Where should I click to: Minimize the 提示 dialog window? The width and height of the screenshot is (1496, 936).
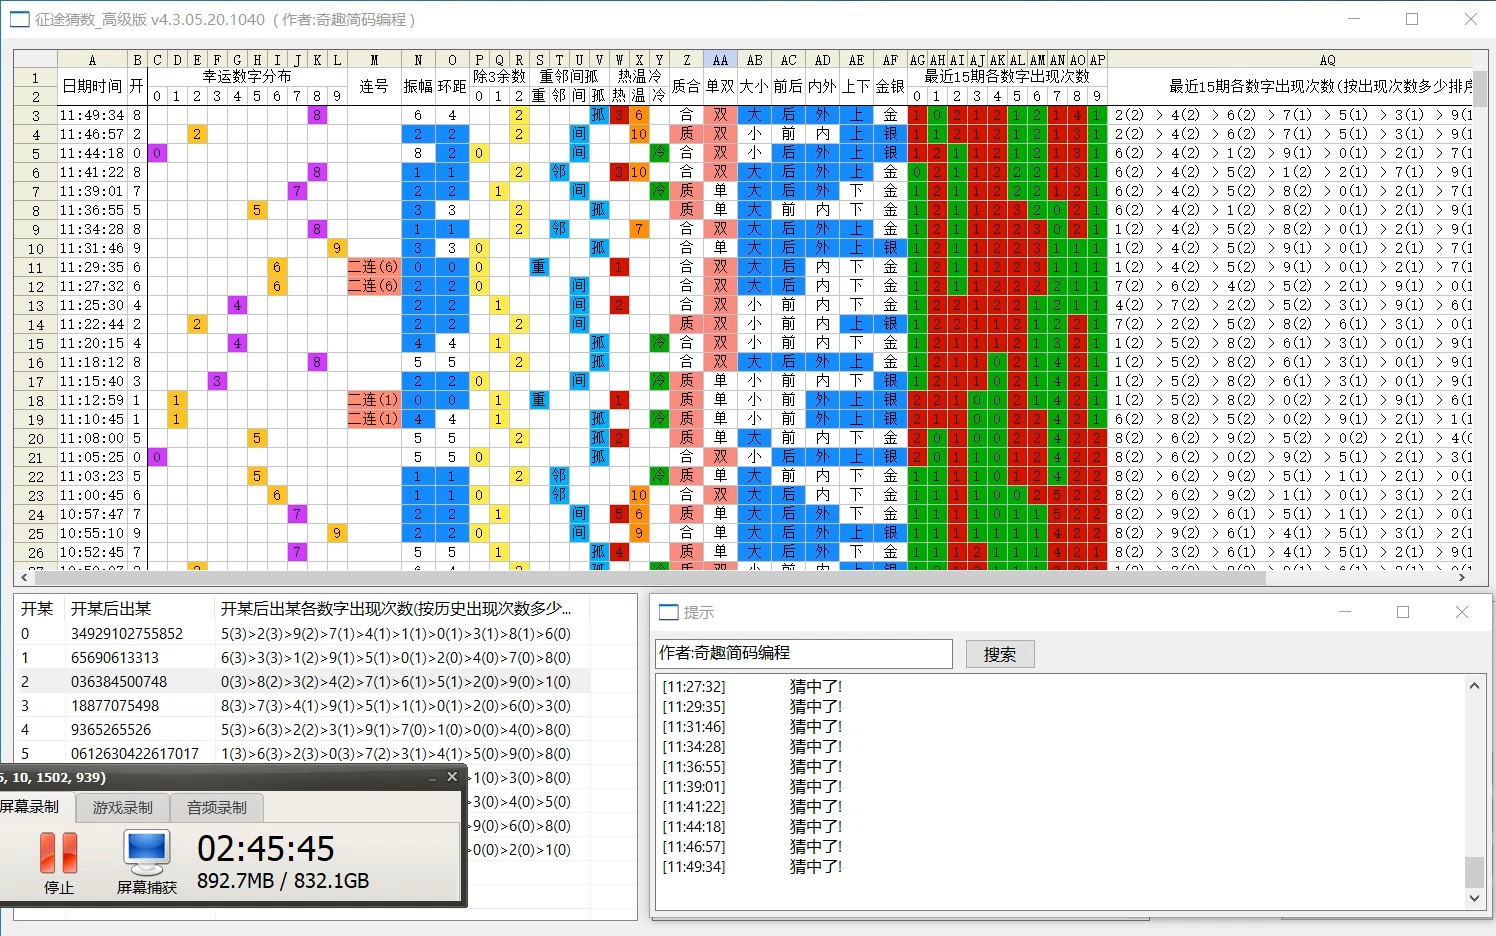[x=1345, y=612]
